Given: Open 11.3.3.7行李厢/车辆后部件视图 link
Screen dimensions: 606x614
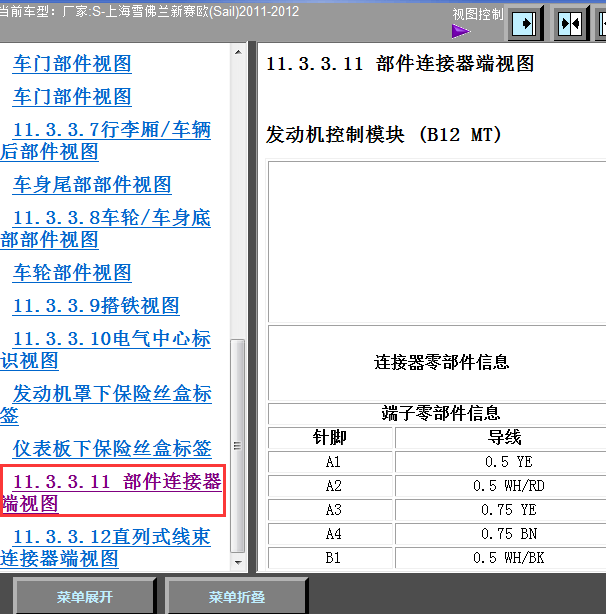Looking at the screenshot, I should click(x=106, y=141).
